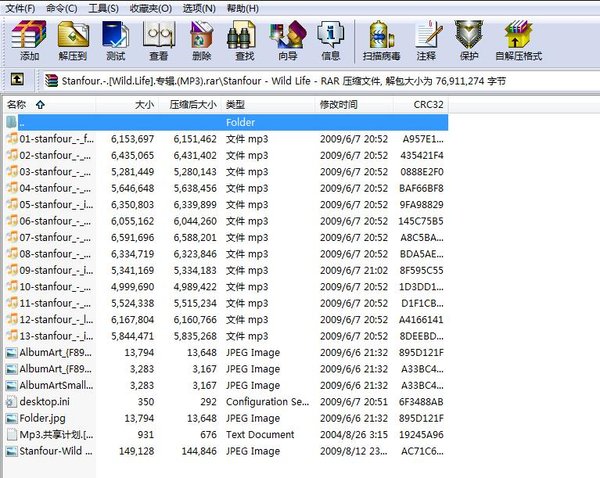Screen dimensions: 600x478
Task: Open the 注释 (Comment) tool
Action: pyautogui.click(x=428, y=35)
